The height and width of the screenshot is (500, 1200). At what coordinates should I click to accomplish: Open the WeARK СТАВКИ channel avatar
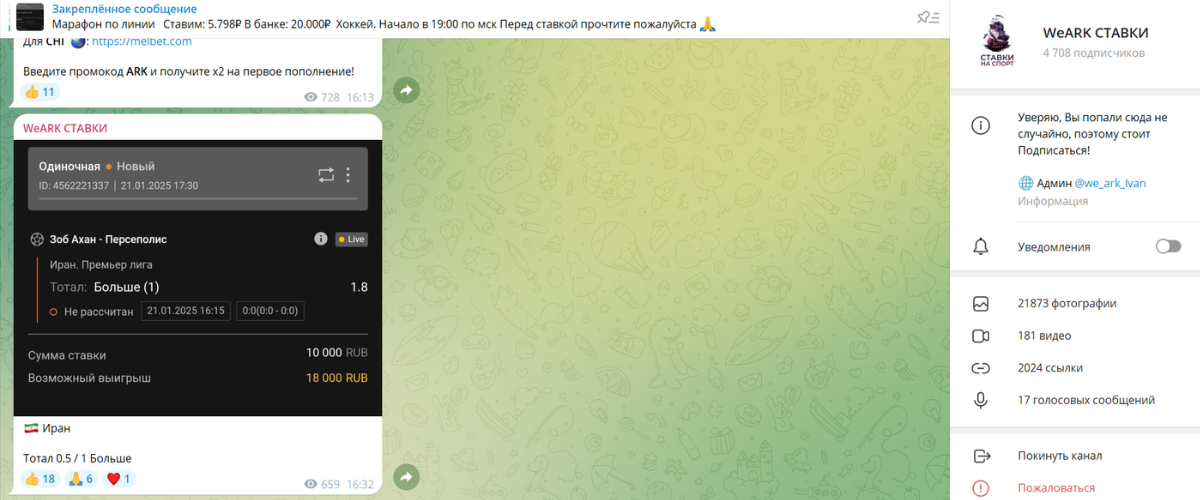pyautogui.click(x=996, y=43)
